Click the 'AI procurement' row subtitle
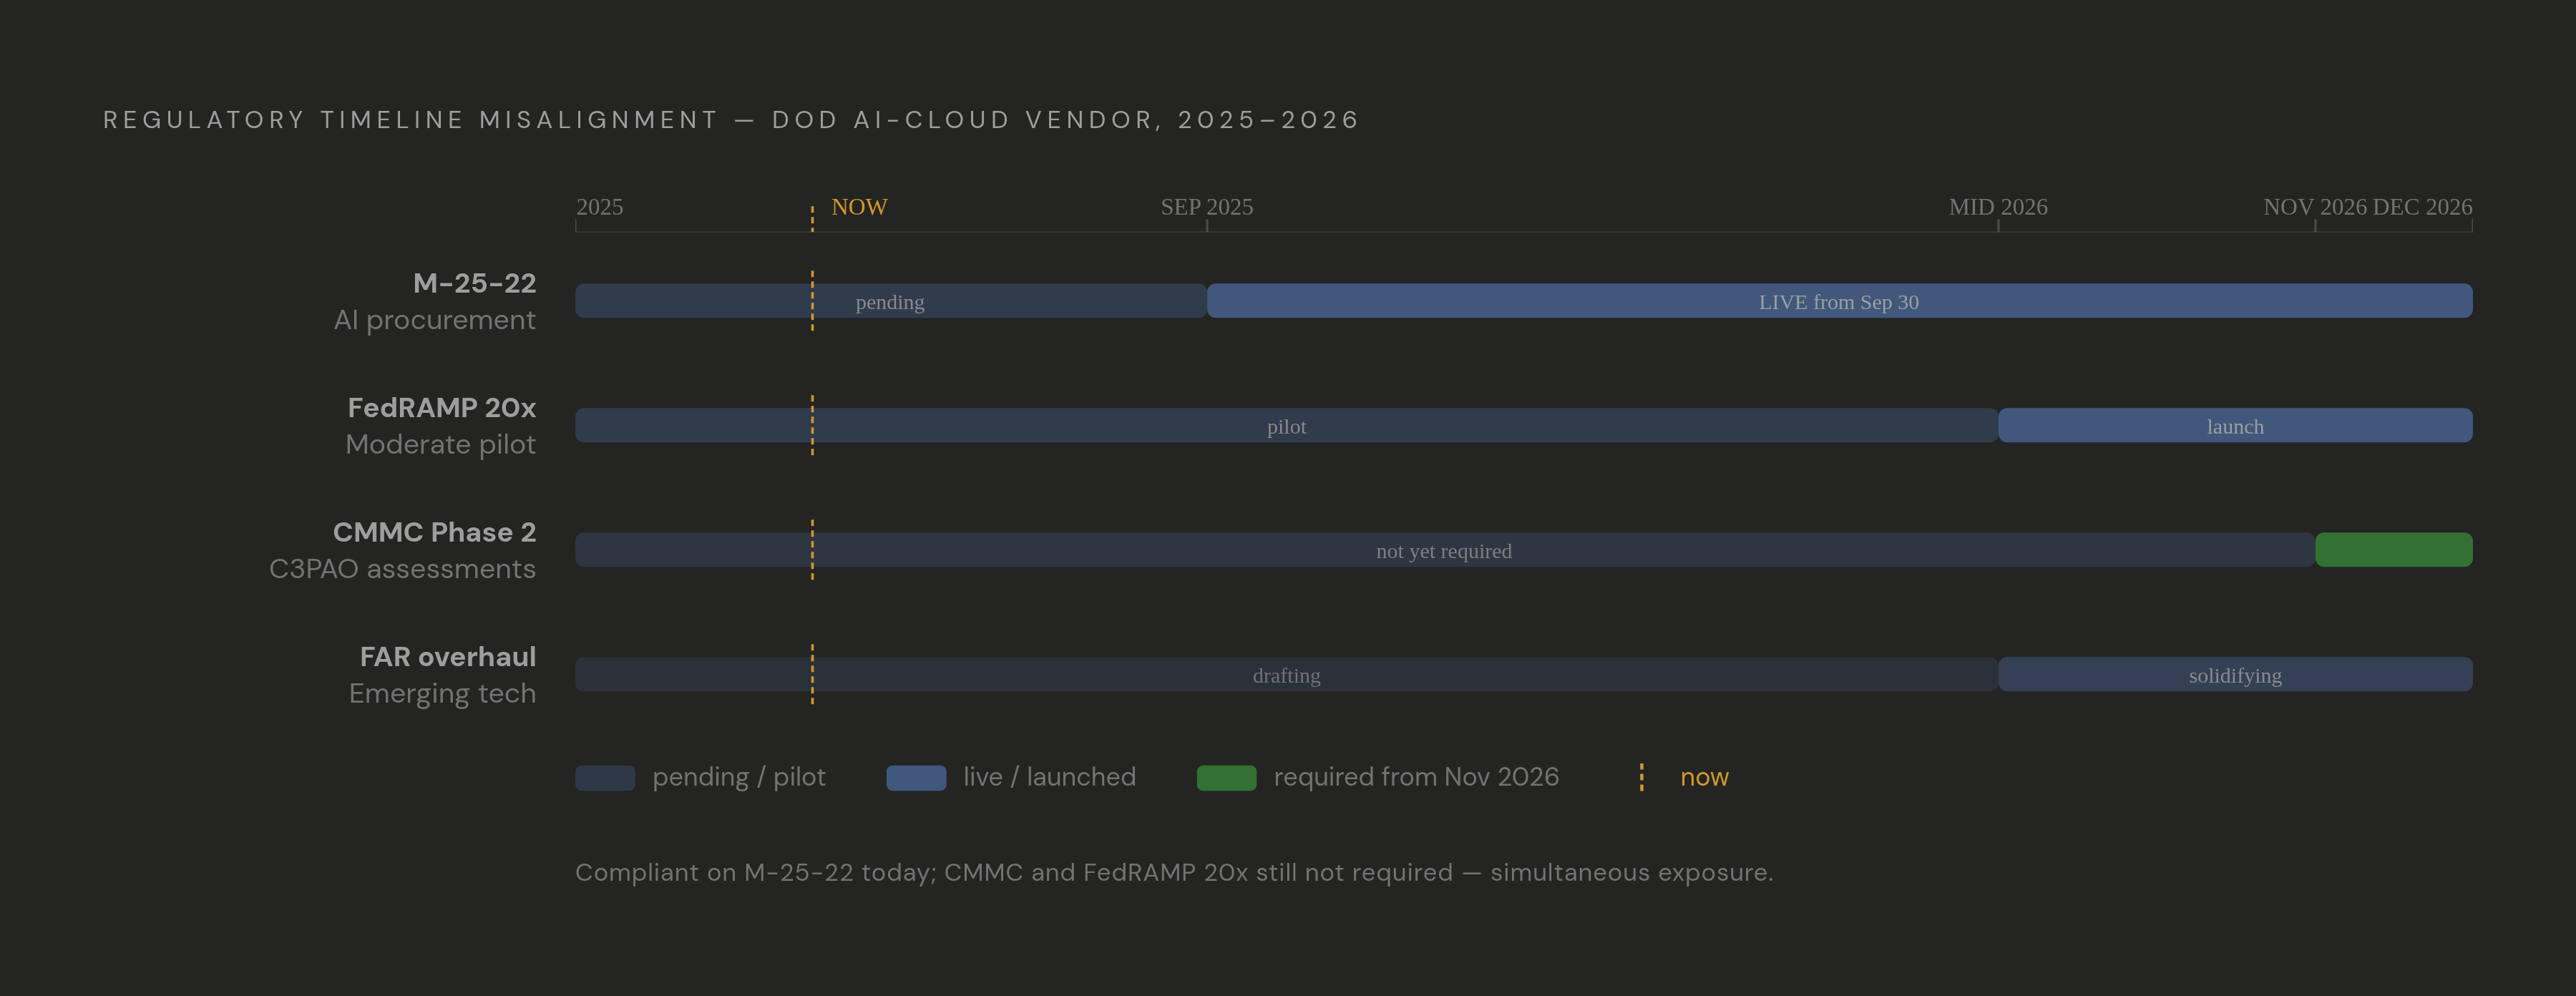The image size is (2576, 996). [435, 320]
